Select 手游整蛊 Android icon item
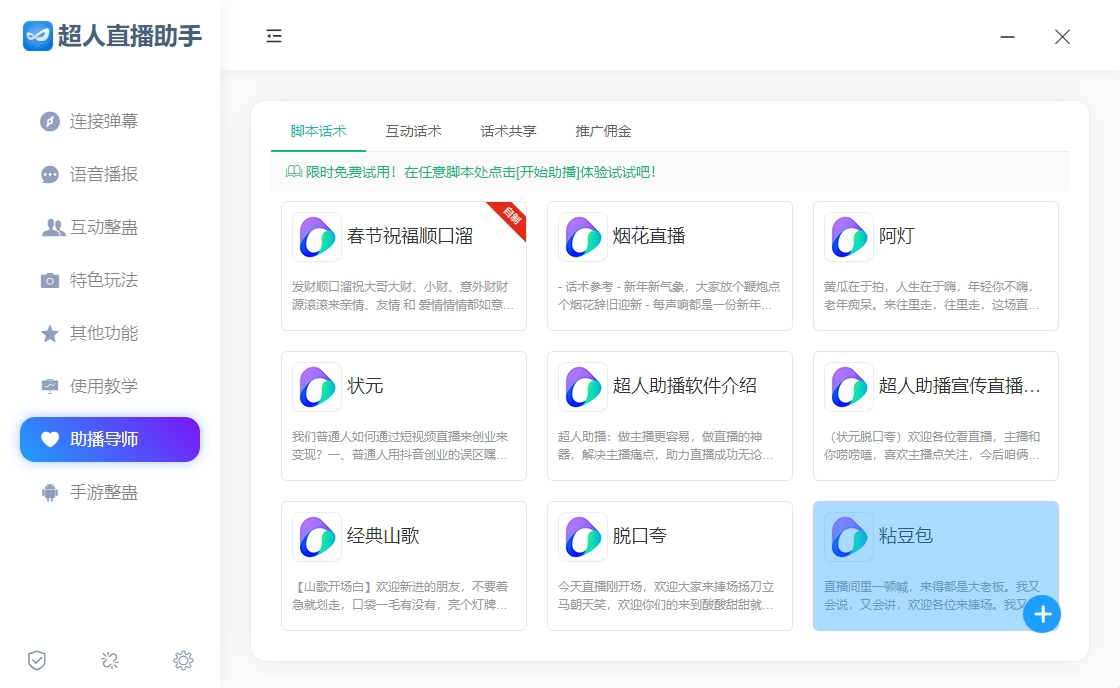1120x688 pixels. [103, 492]
